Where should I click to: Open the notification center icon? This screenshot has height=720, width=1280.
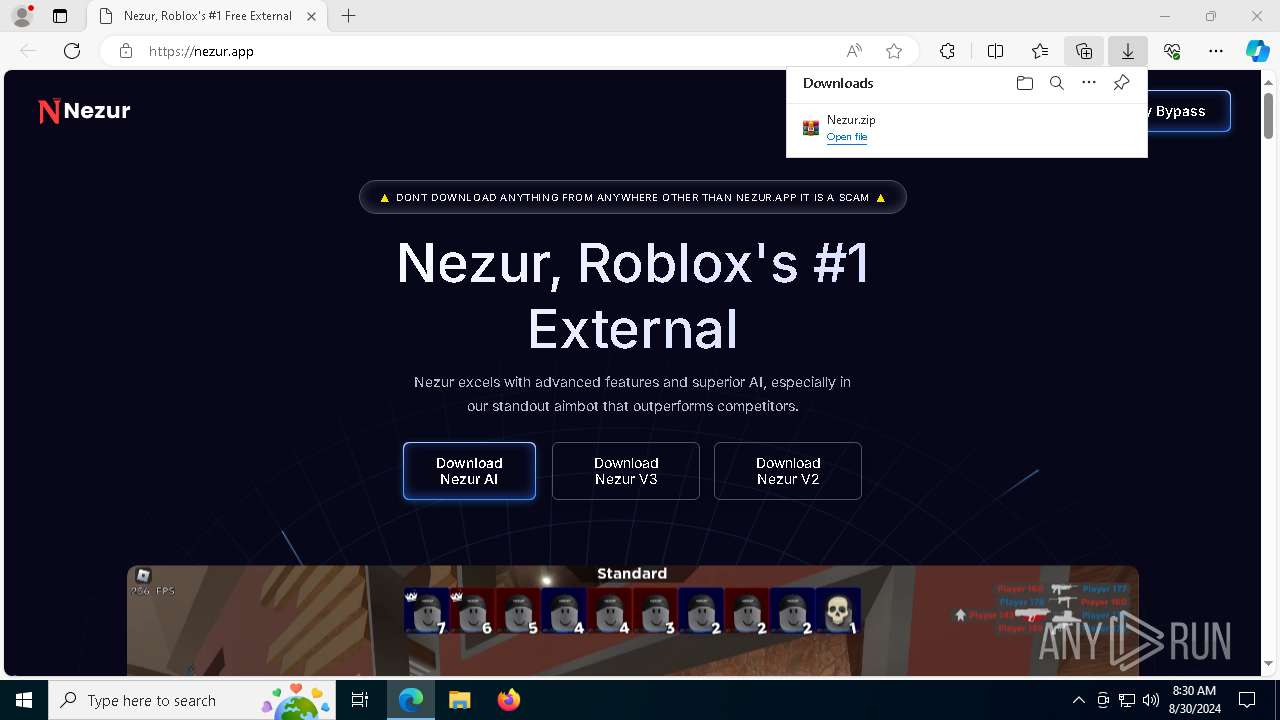click(x=1247, y=700)
